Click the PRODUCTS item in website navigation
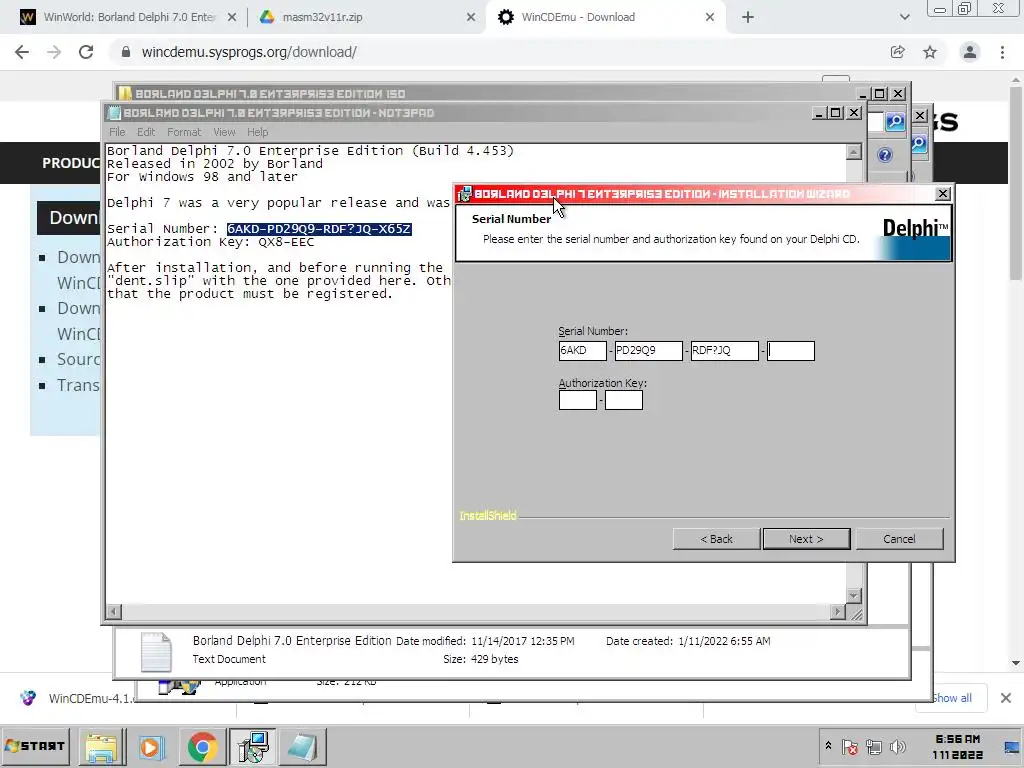This screenshot has width=1024, height=768. [71, 163]
